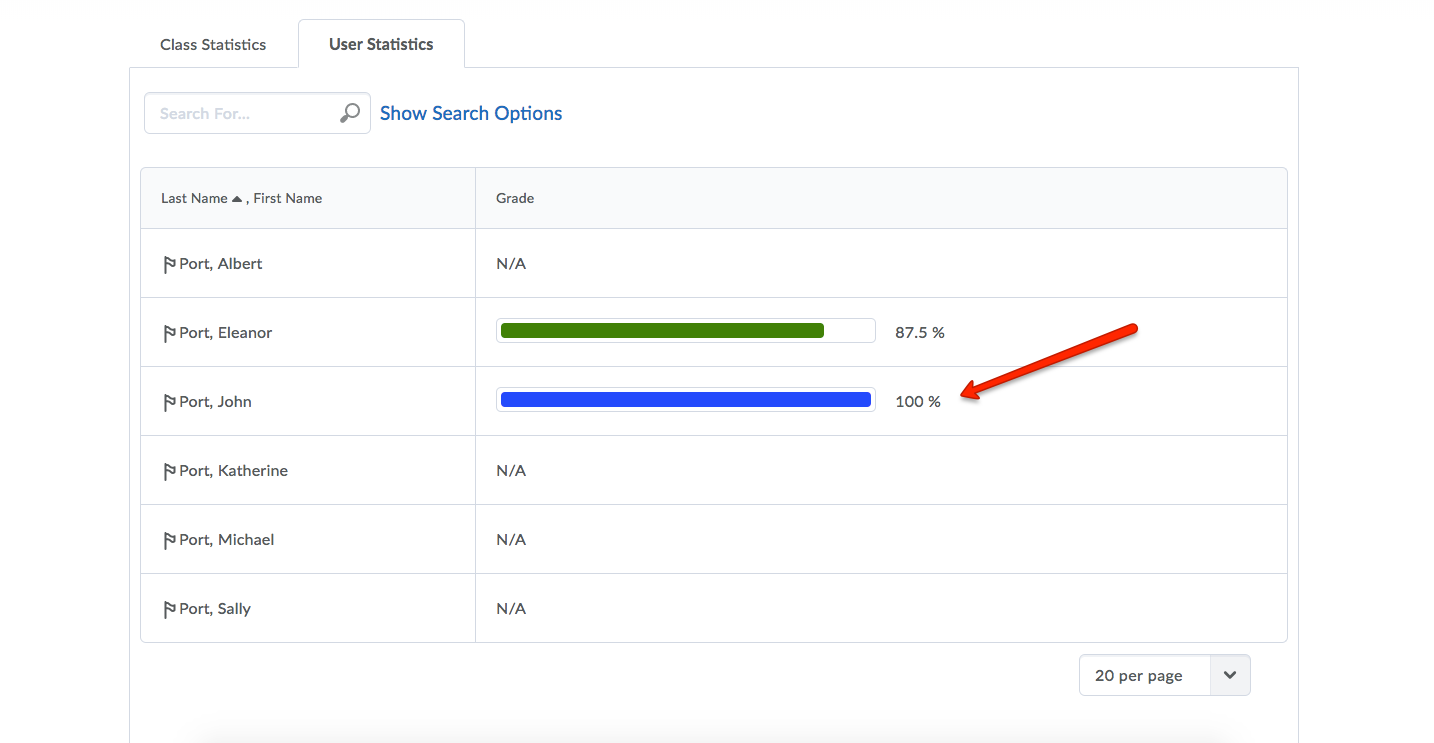Click the flag icon beside Port, Michael

pyautogui.click(x=169, y=540)
